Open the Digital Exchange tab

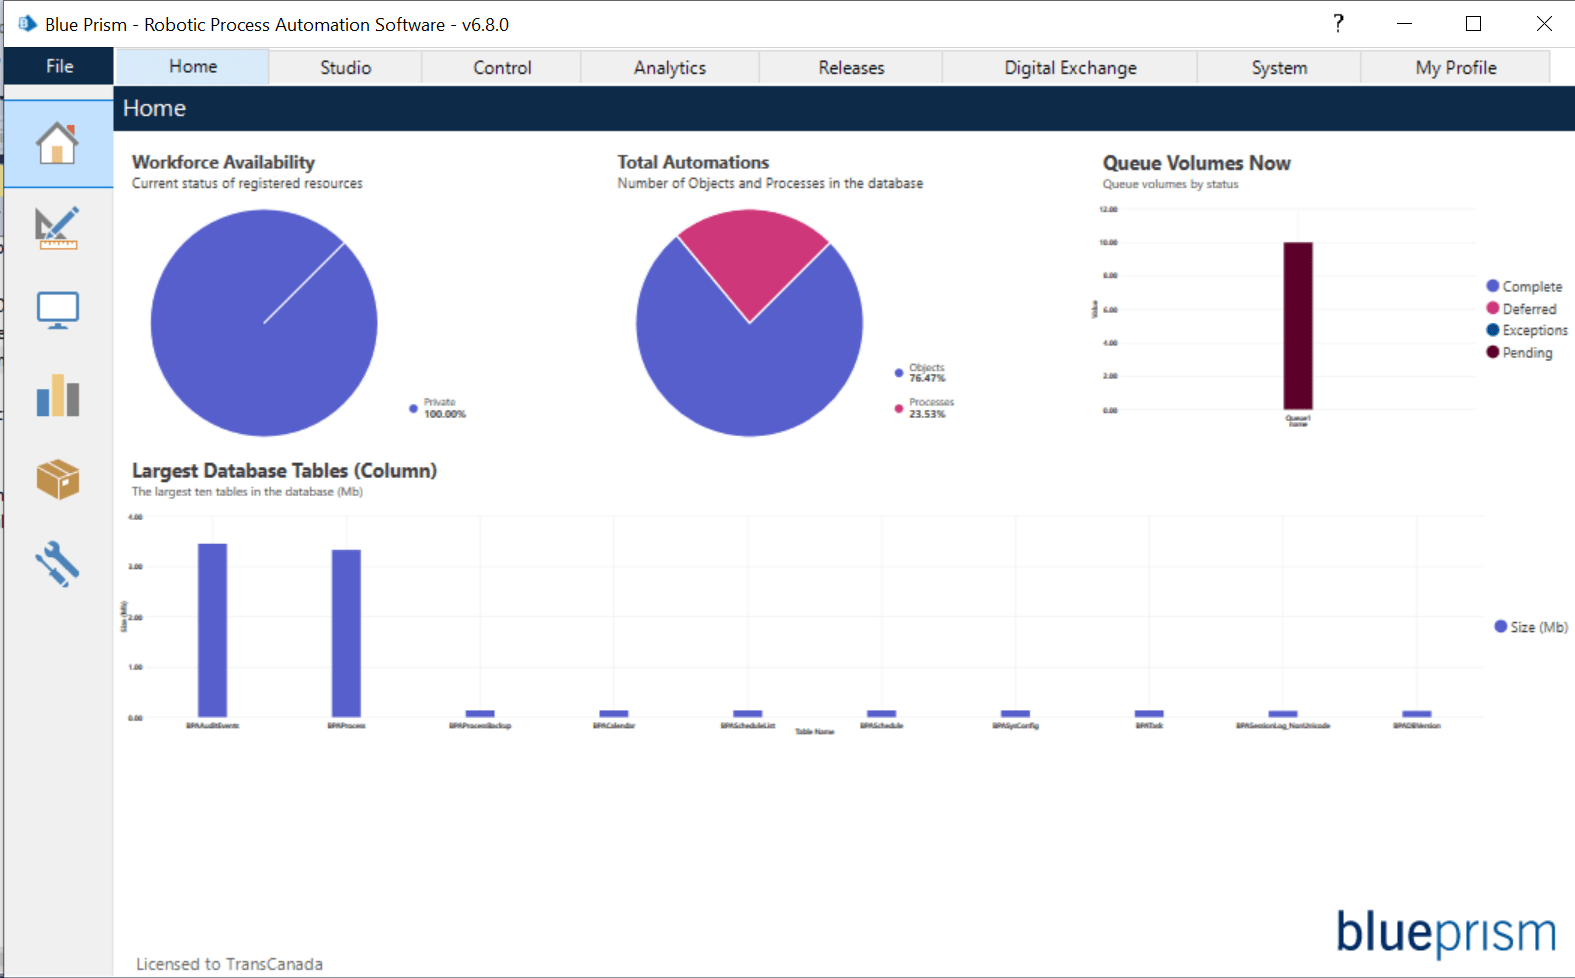(x=1070, y=67)
